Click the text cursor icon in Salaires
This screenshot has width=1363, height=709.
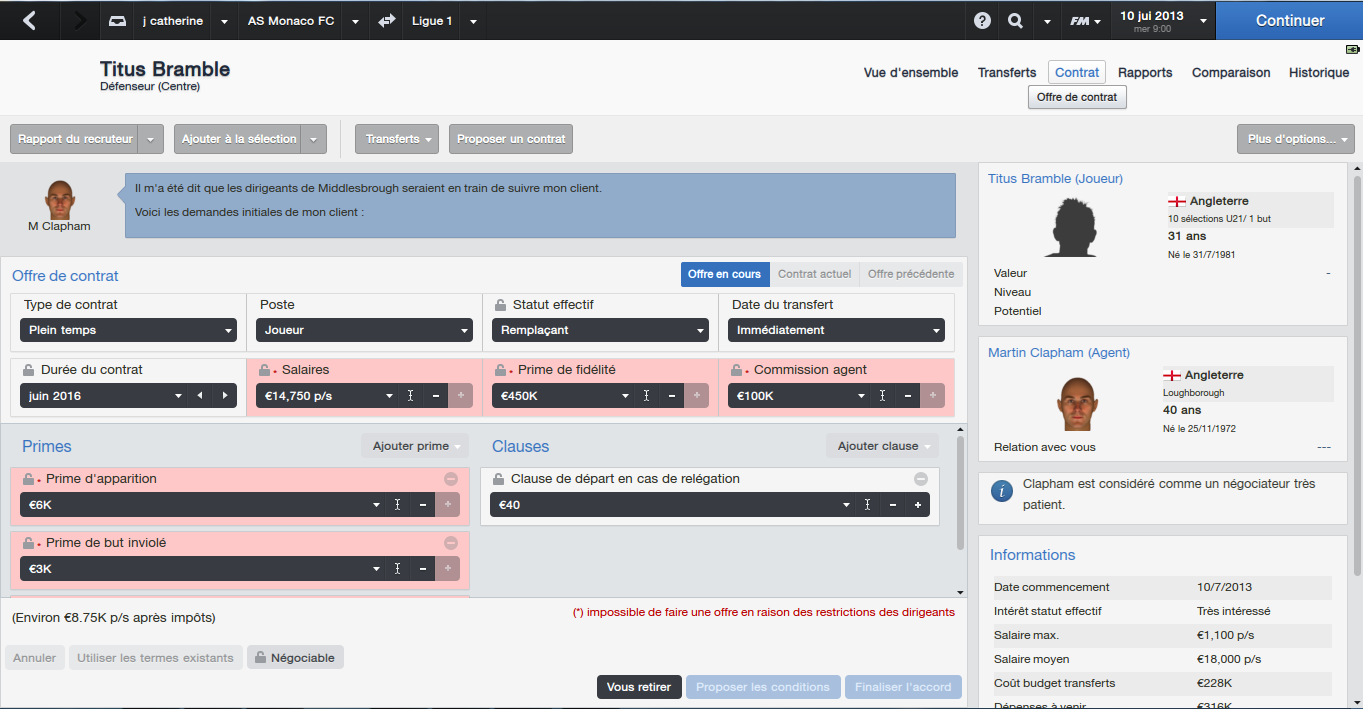(x=411, y=396)
